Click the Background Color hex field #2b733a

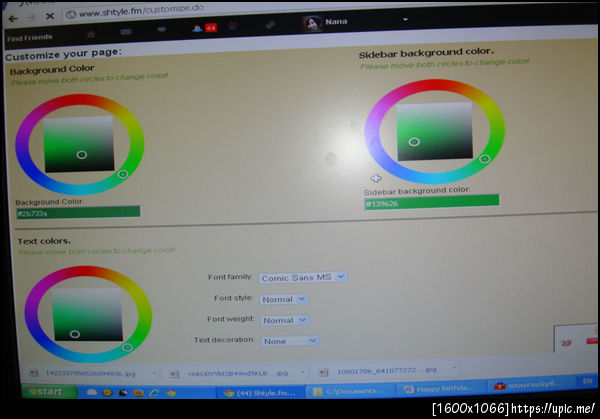pos(78,212)
